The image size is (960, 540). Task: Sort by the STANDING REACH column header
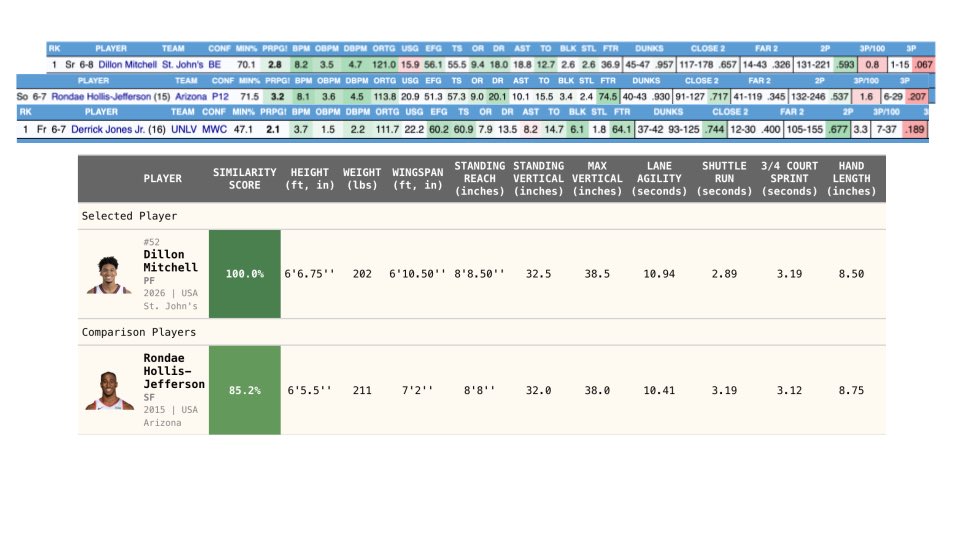tap(479, 178)
